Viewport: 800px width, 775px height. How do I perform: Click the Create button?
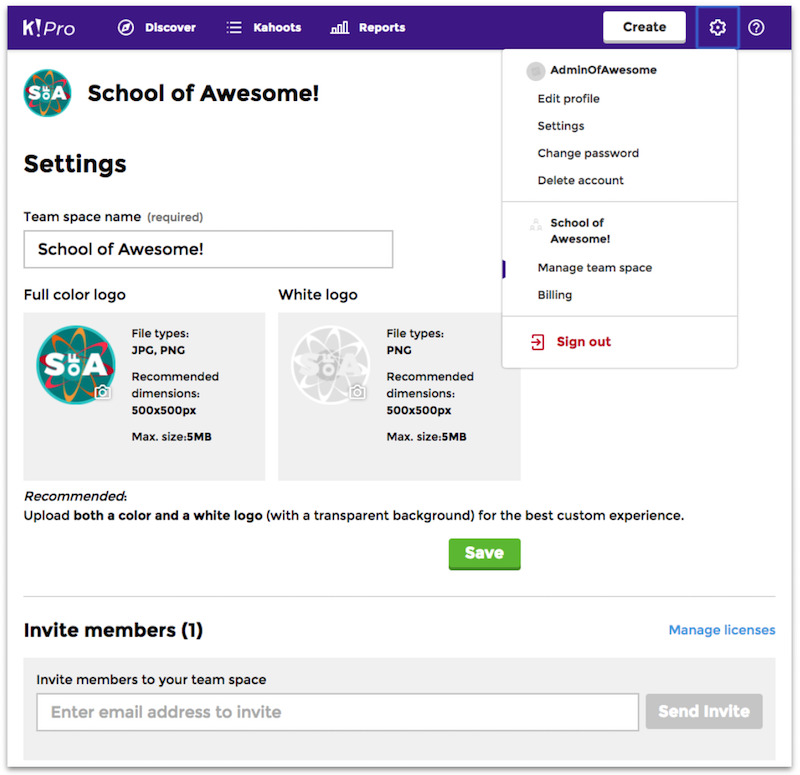(644, 27)
